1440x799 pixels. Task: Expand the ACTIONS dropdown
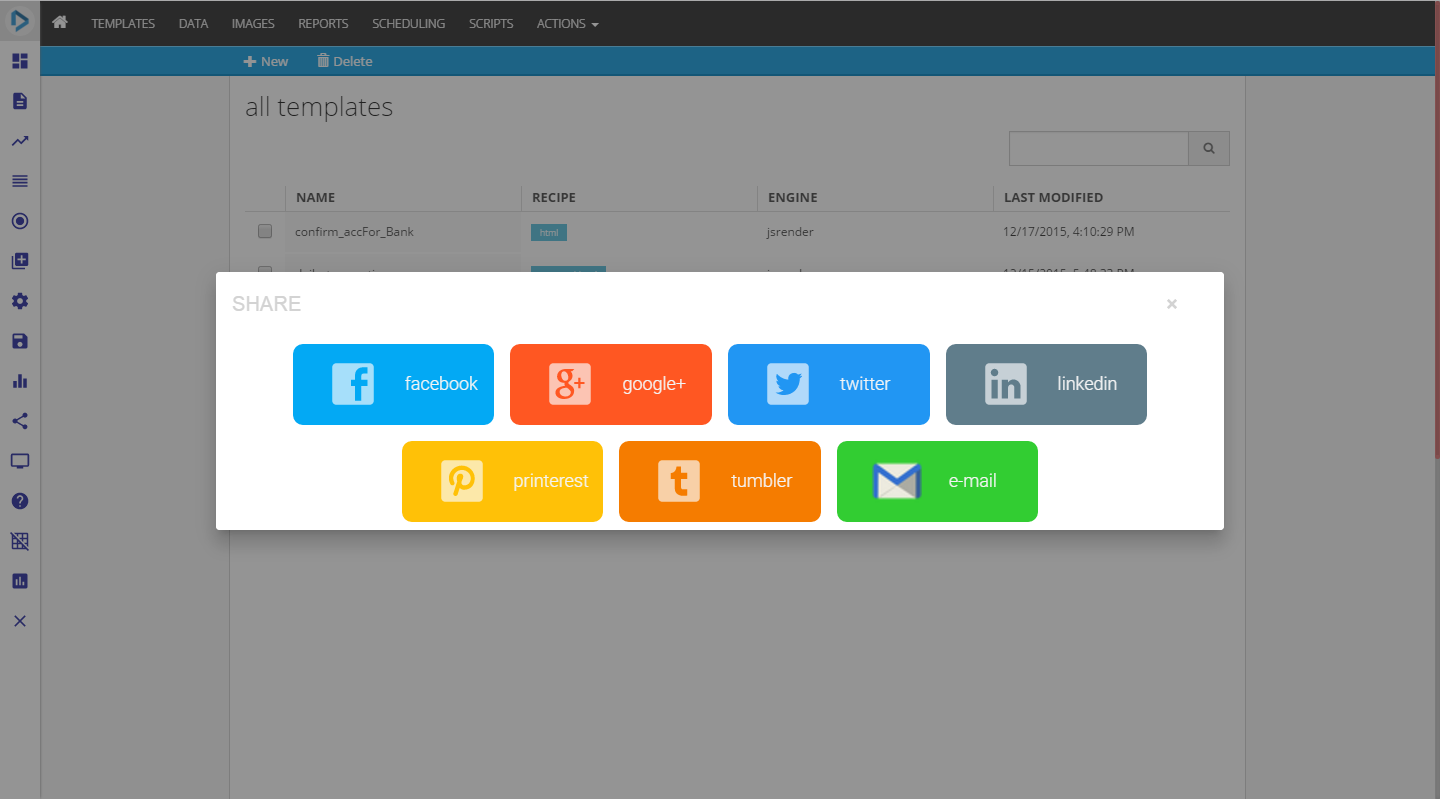(x=568, y=23)
